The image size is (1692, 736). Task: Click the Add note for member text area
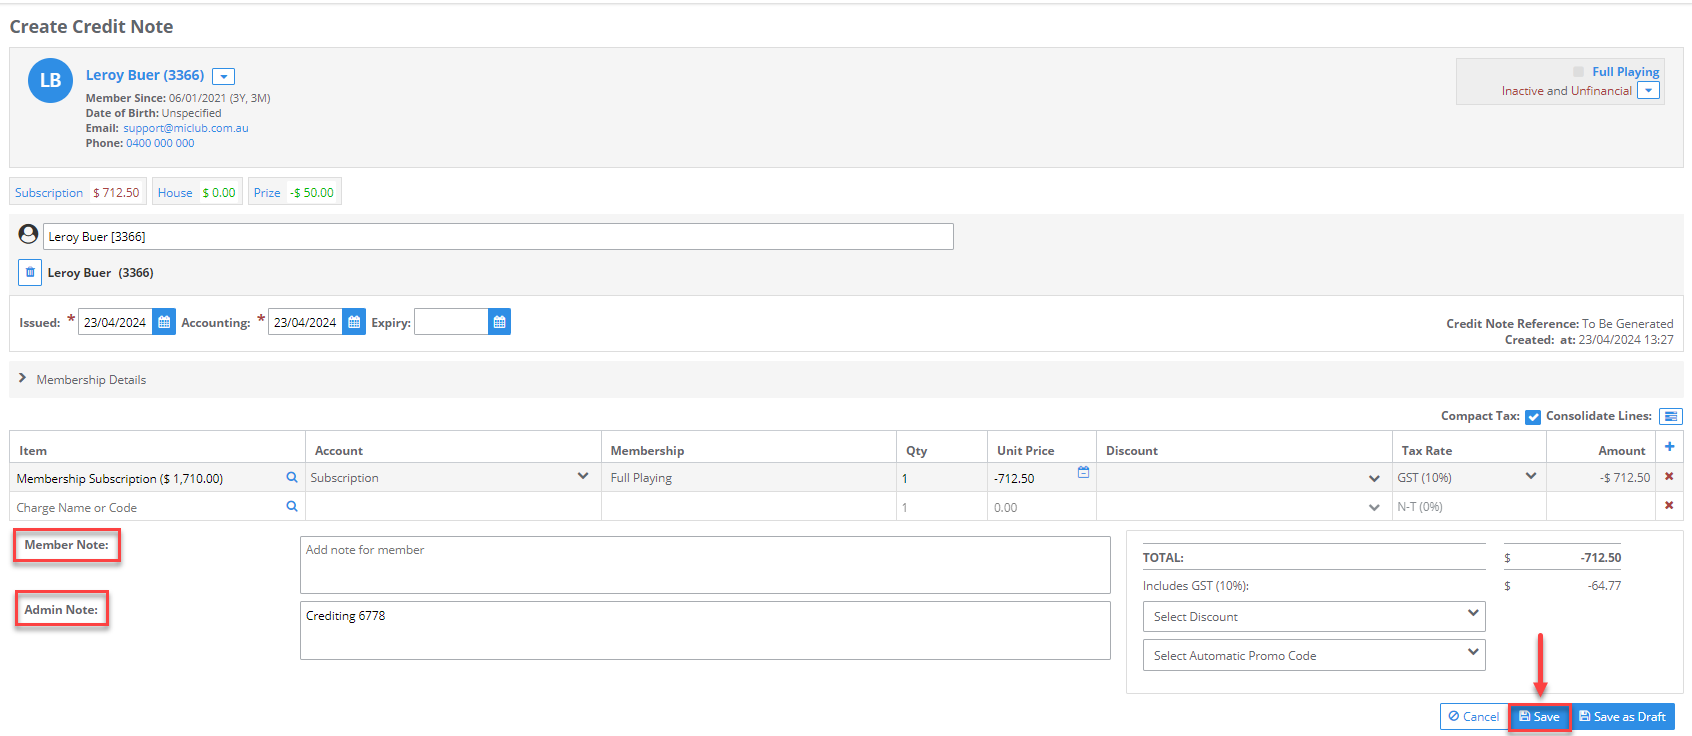705,565
